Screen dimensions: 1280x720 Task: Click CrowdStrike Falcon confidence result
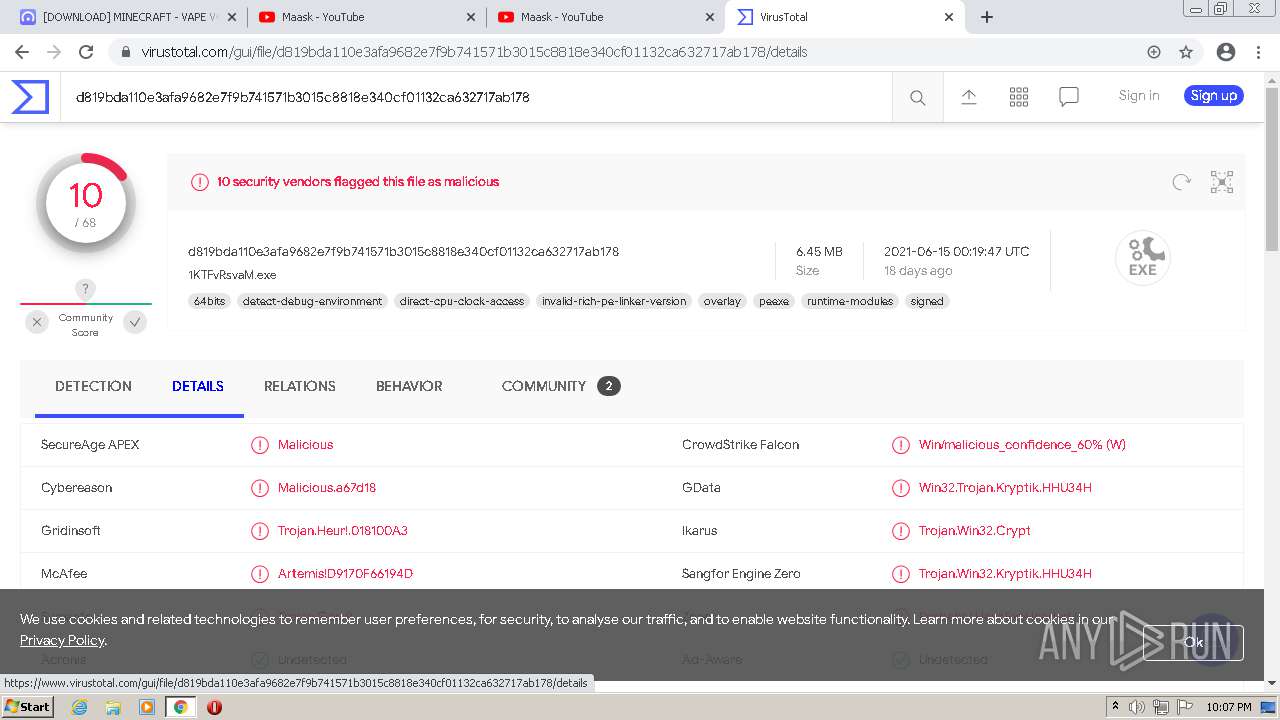[1022, 445]
